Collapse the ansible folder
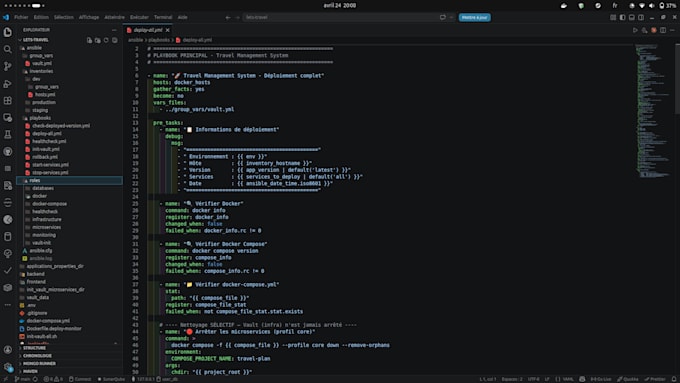 pos(69,48)
